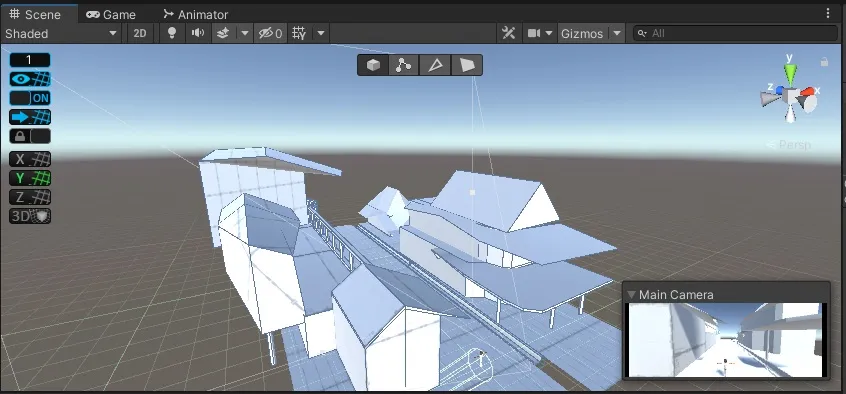Image resolution: width=846 pixels, height=394 pixels.
Task: Open the Animator tab
Action: pyautogui.click(x=195, y=15)
